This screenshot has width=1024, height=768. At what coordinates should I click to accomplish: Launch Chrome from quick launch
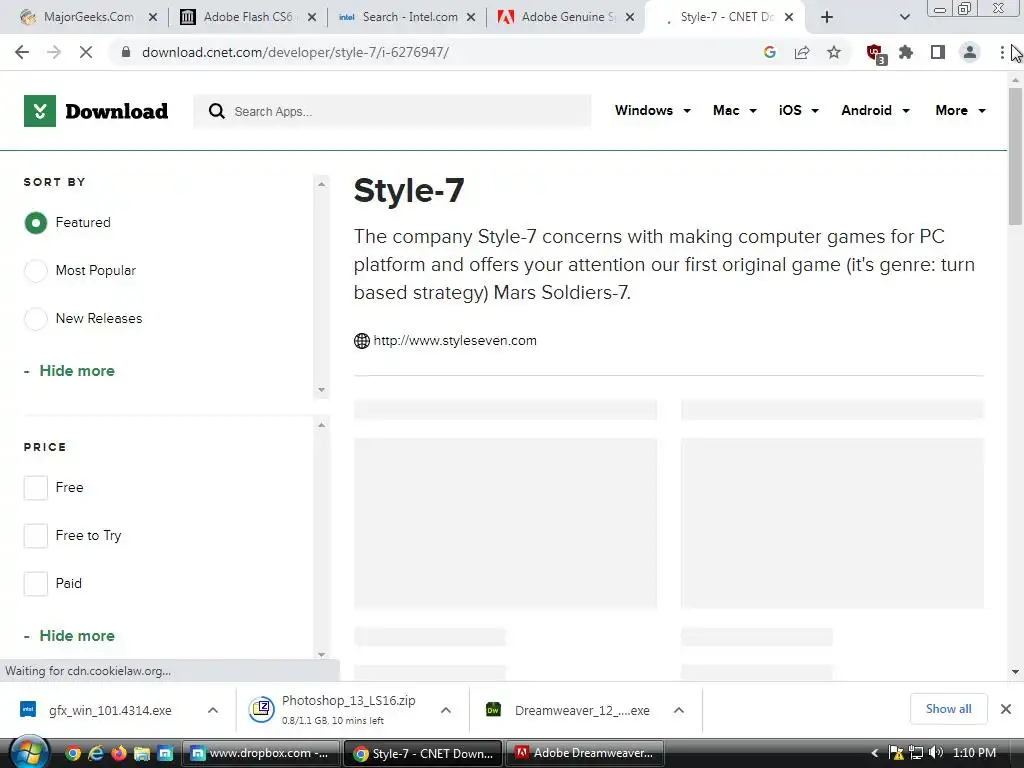[x=72, y=754]
